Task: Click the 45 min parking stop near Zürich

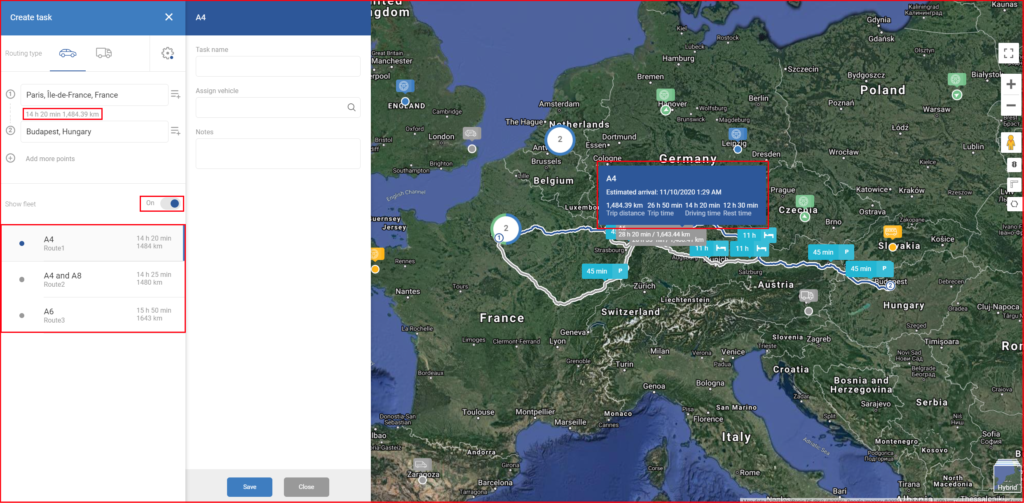Action: click(x=605, y=270)
